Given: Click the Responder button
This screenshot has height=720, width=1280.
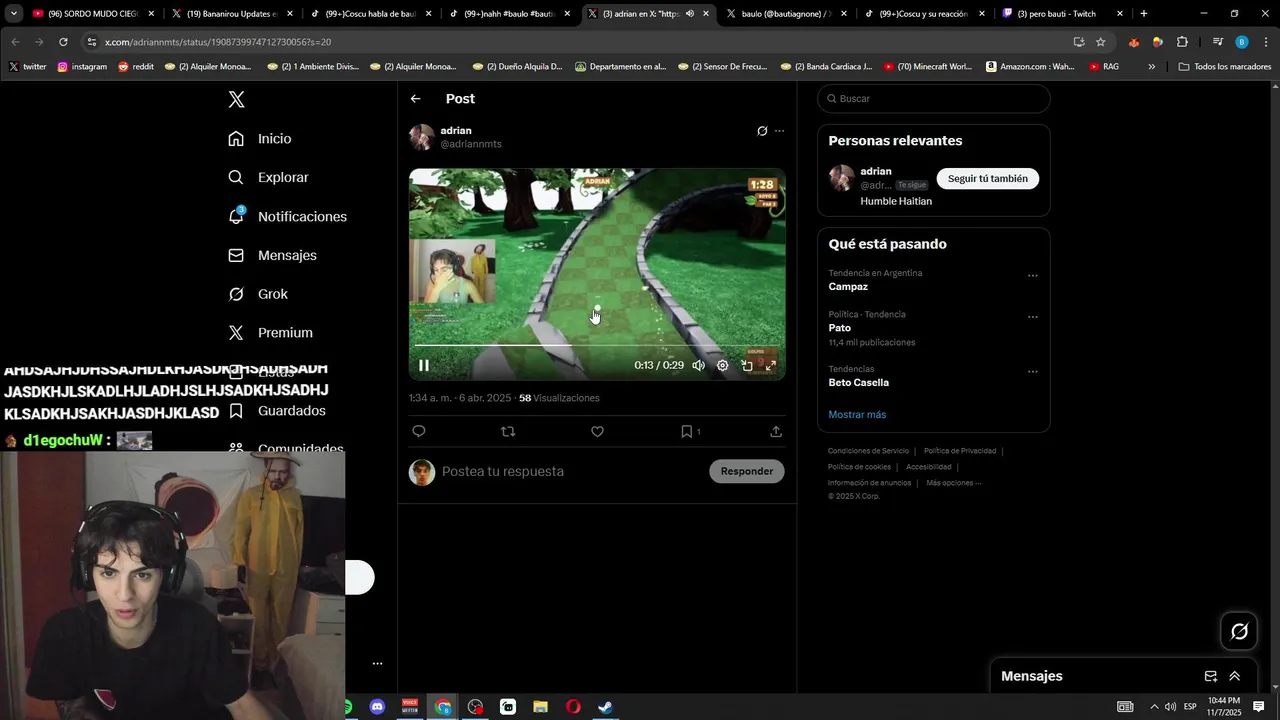Looking at the screenshot, I should click(x=747, y=471).
